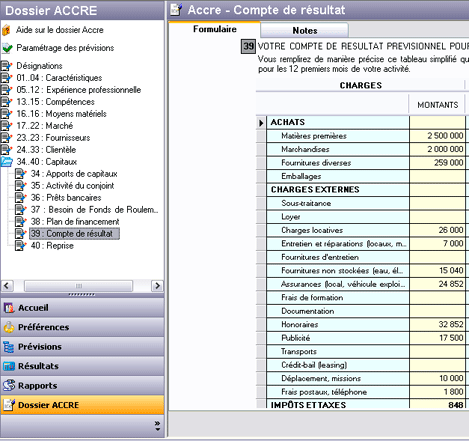Click the form icon beside 17..22 : Marché
The image size is (469, 441).
(x=6, y=126)
